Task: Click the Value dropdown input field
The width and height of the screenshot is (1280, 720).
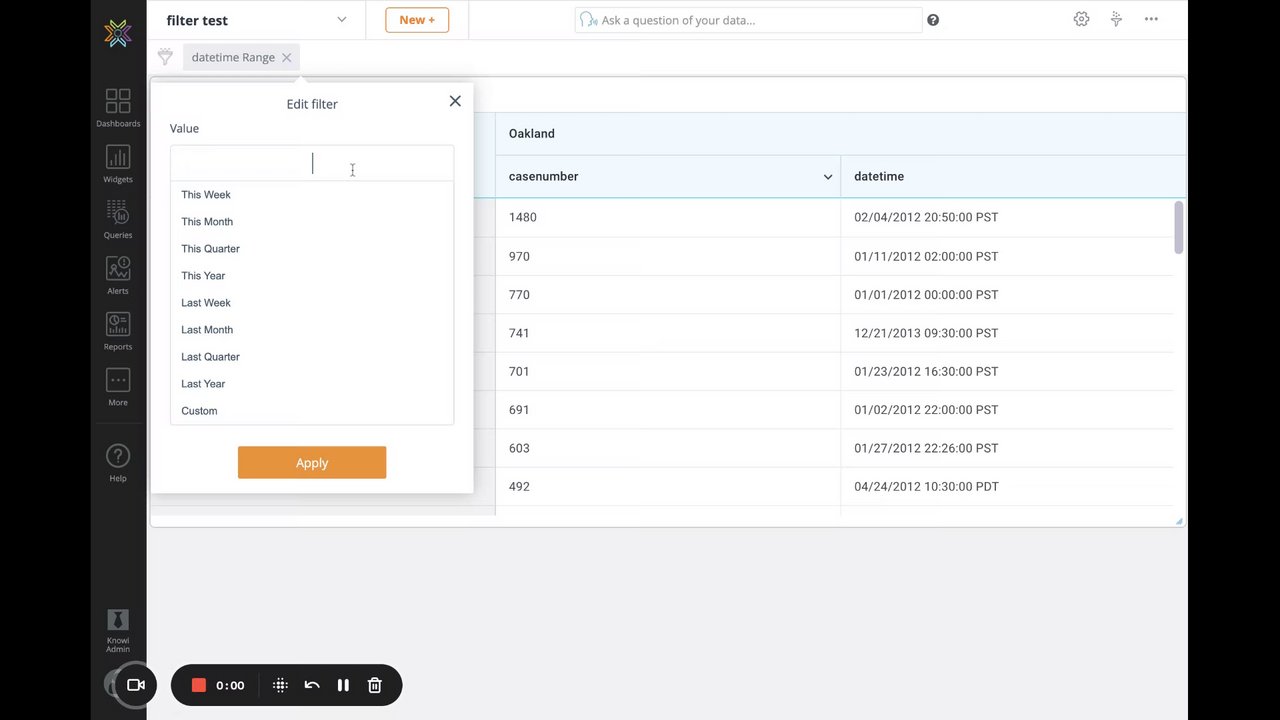Action: pos(312,164)
